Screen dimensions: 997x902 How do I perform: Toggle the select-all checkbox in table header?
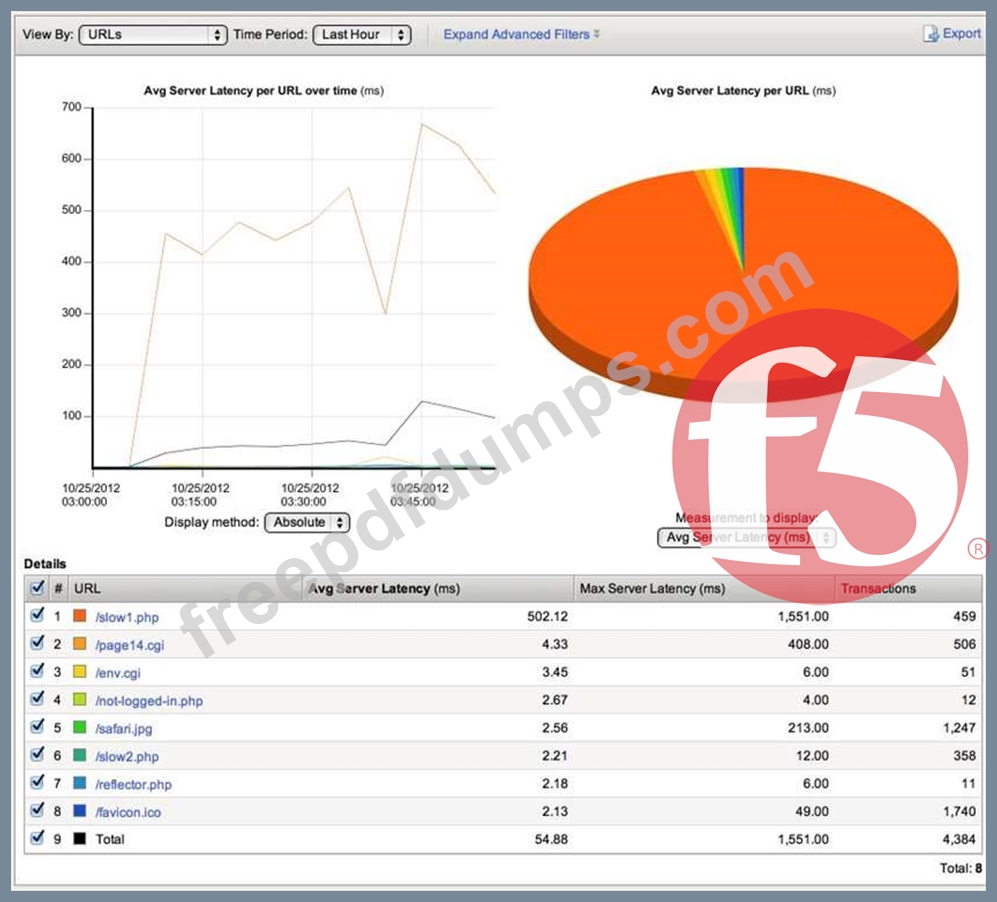point(37,588)
